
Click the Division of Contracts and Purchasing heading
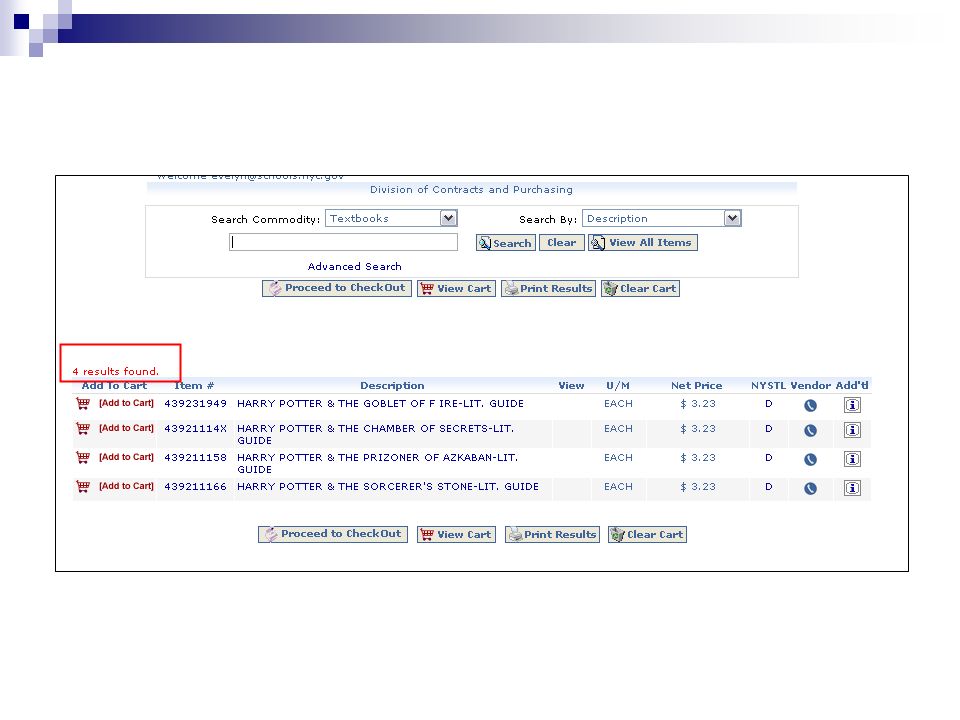point(471,190)
